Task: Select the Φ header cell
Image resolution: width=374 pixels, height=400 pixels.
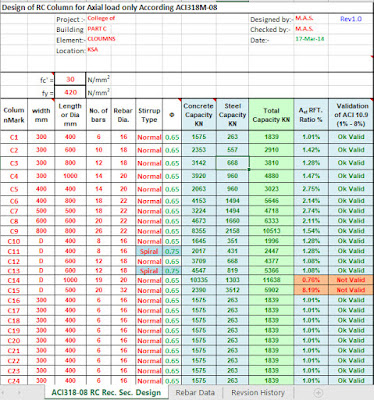Action: click(x=172, y=115)
